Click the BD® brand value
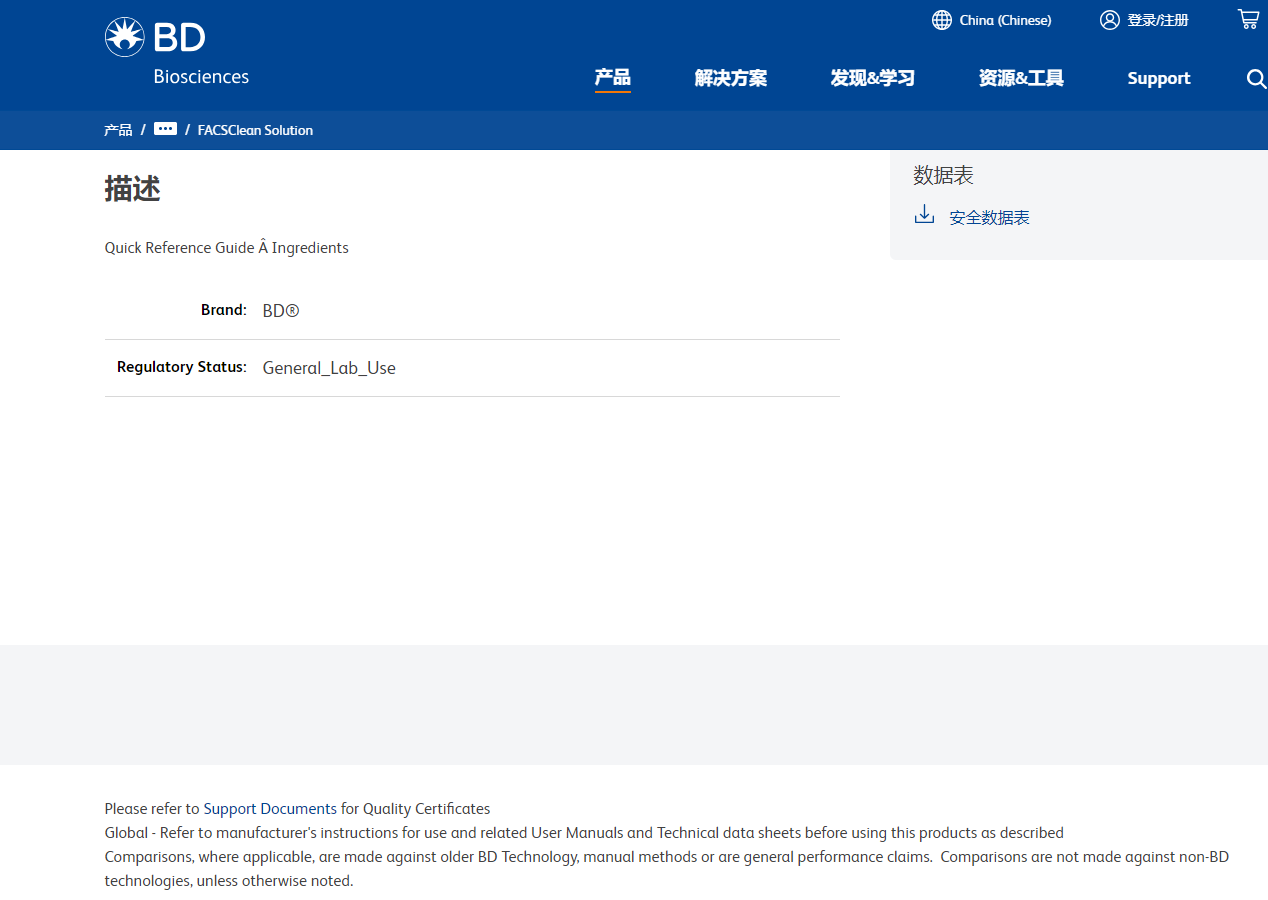Viewport: 1268px width, 900px height. coord(281,310)
